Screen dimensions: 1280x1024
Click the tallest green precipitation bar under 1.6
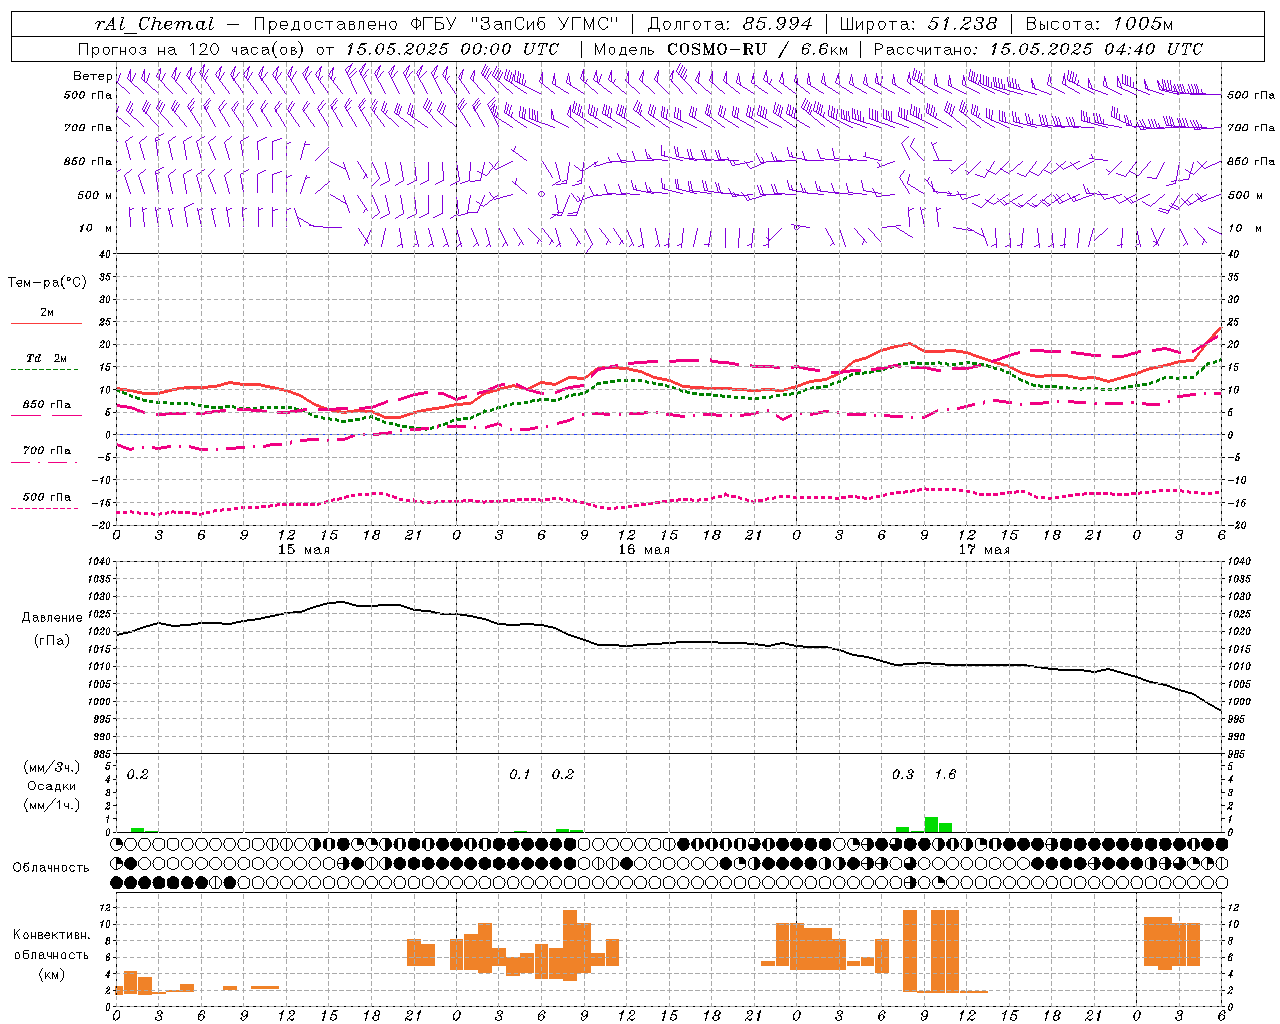(x=931, y=825)
